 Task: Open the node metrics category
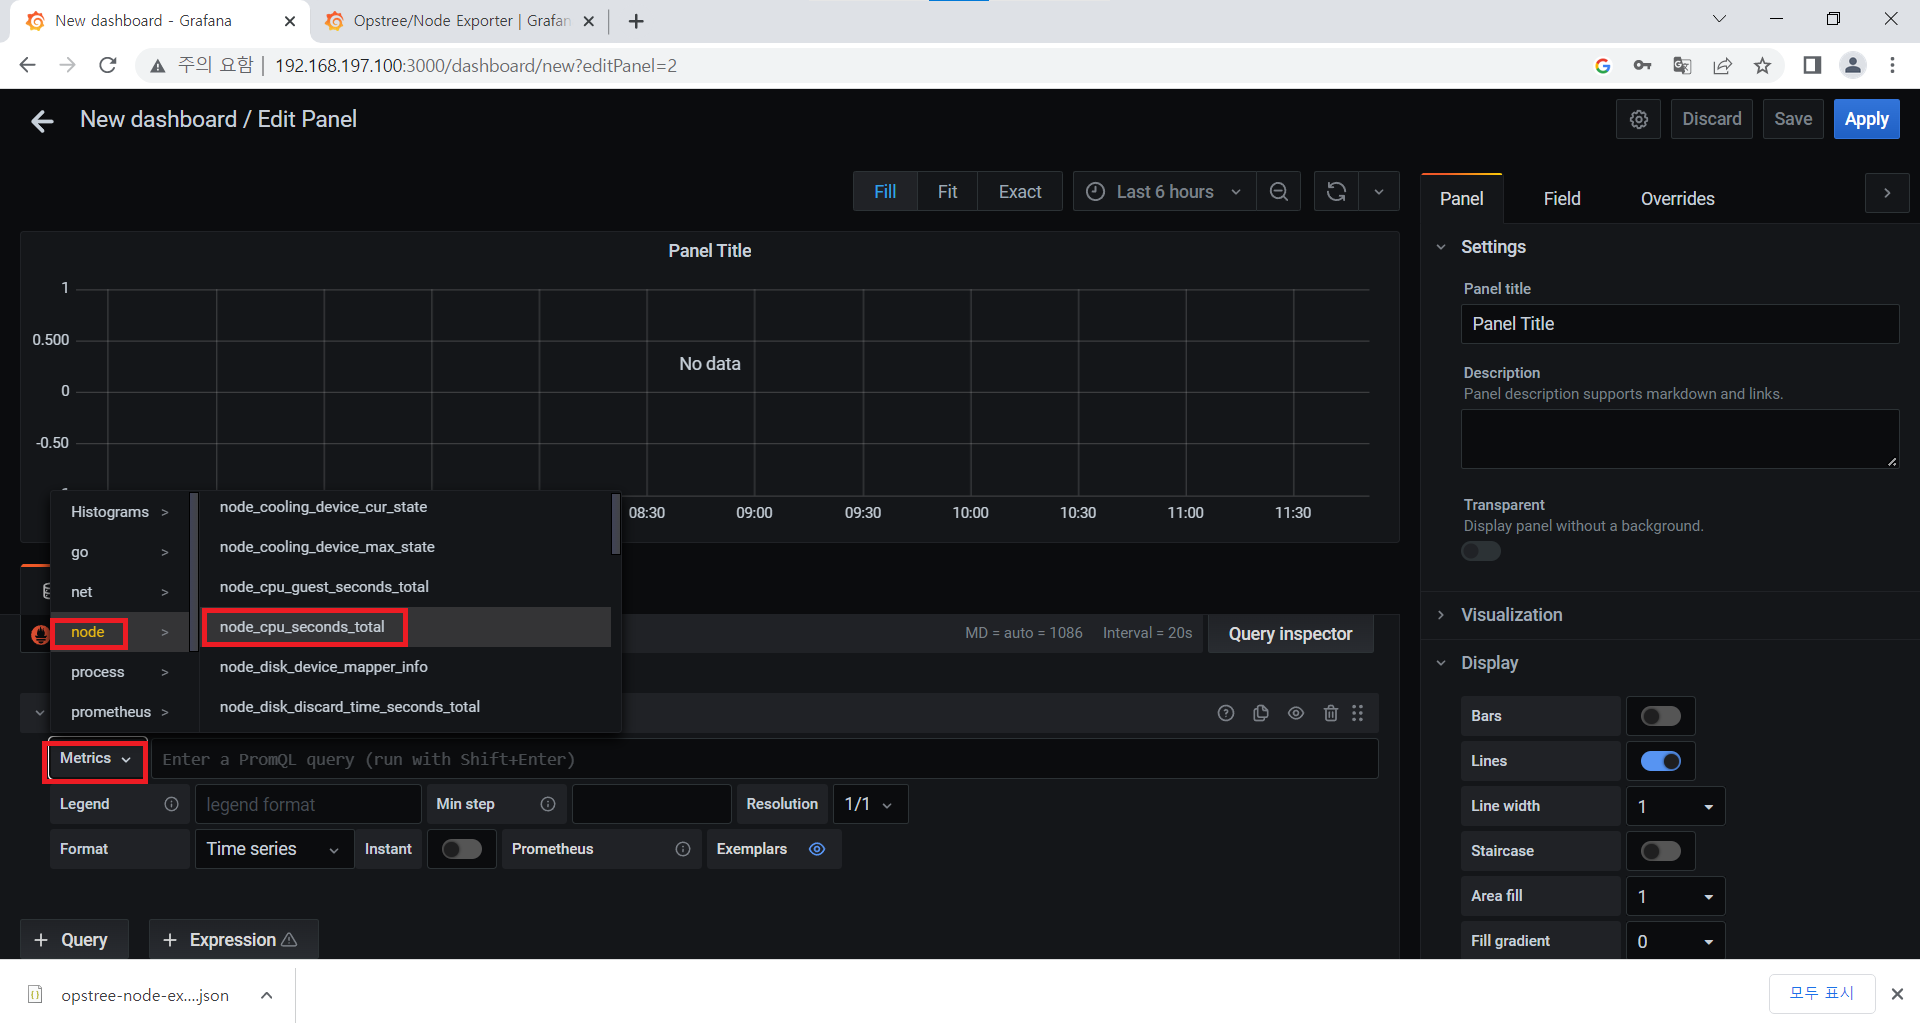point(119,632)
